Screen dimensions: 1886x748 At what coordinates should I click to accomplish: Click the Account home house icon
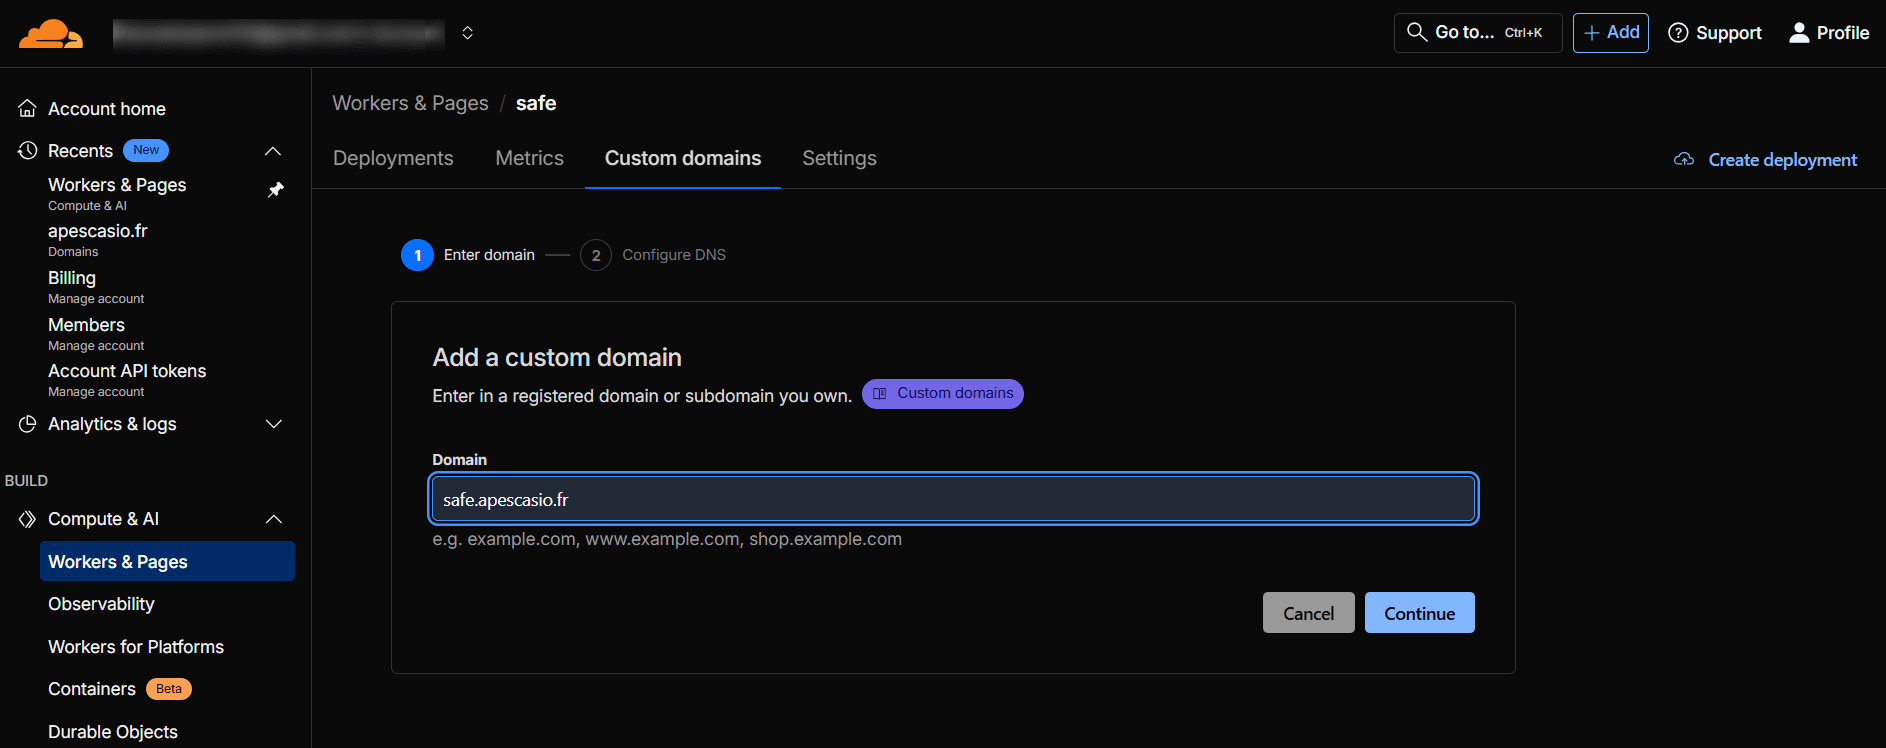click(28, 108)
